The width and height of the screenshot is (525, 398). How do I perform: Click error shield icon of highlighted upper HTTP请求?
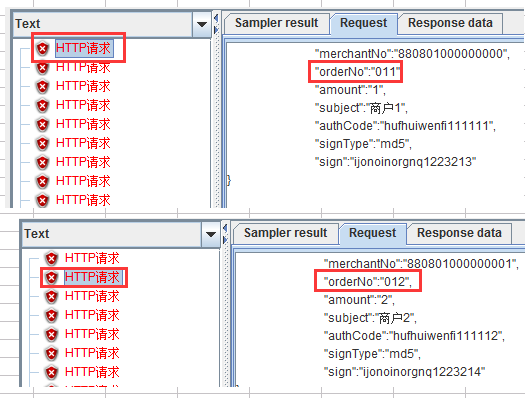click(43, 49)
